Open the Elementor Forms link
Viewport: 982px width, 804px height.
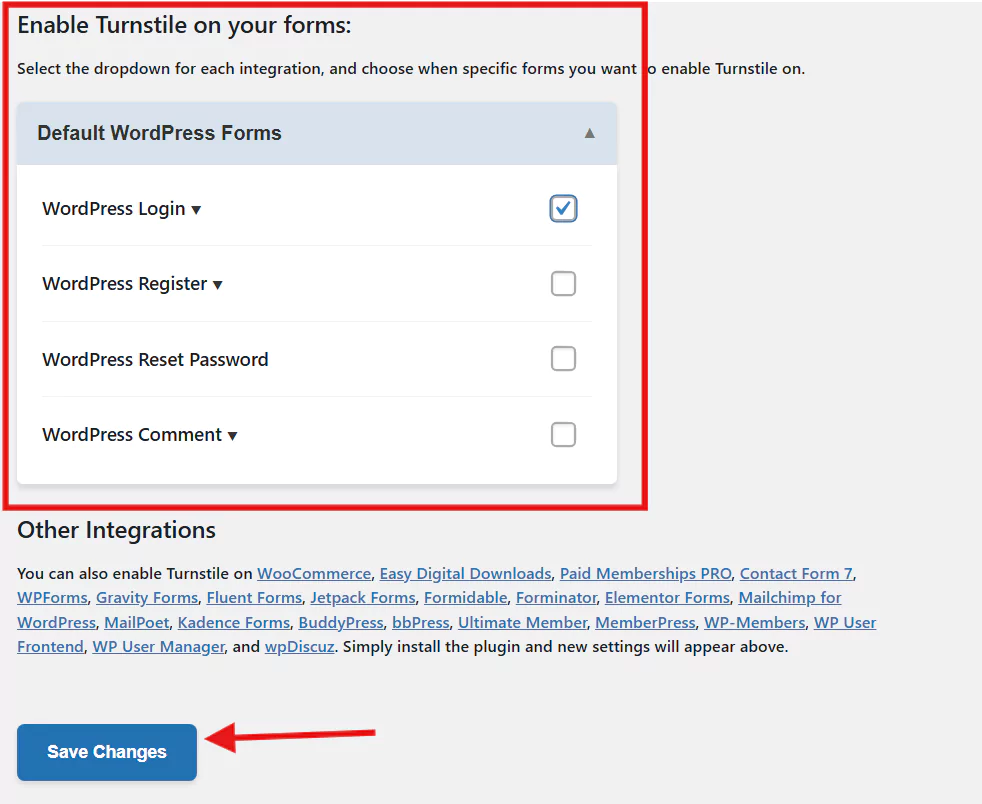pos(668,598)
